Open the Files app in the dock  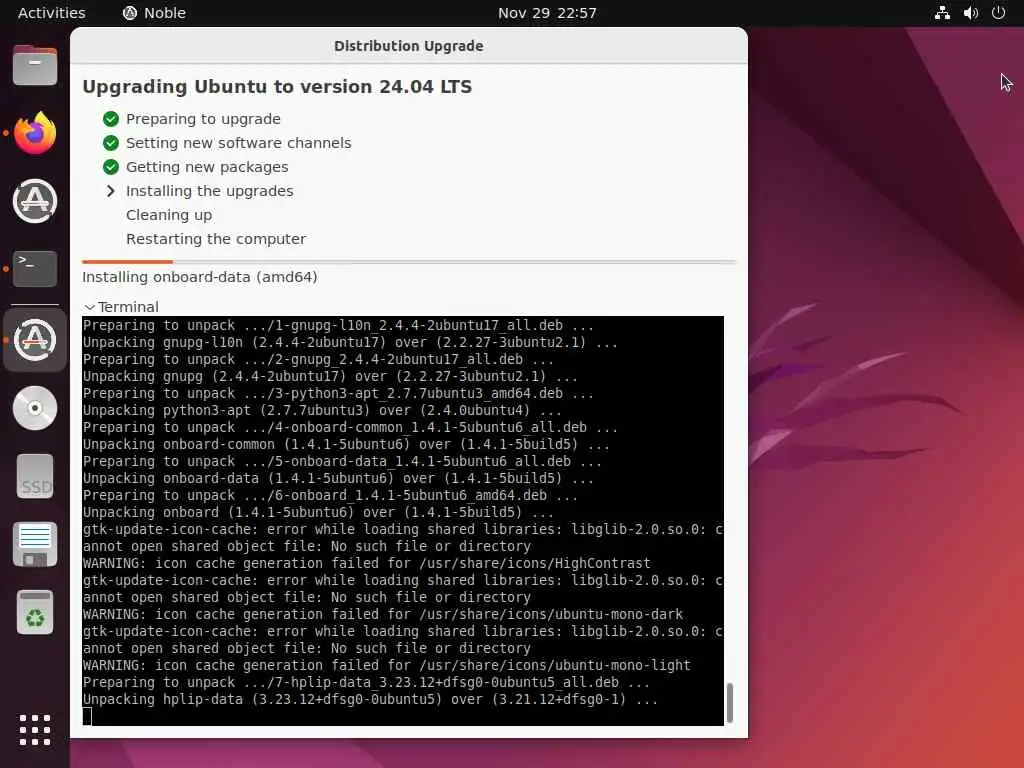pyautogui.click(x=35, y=65)
